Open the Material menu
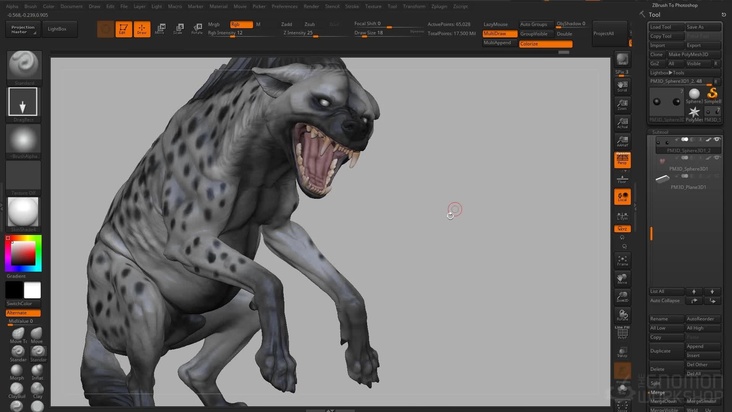 pos(218,7)
